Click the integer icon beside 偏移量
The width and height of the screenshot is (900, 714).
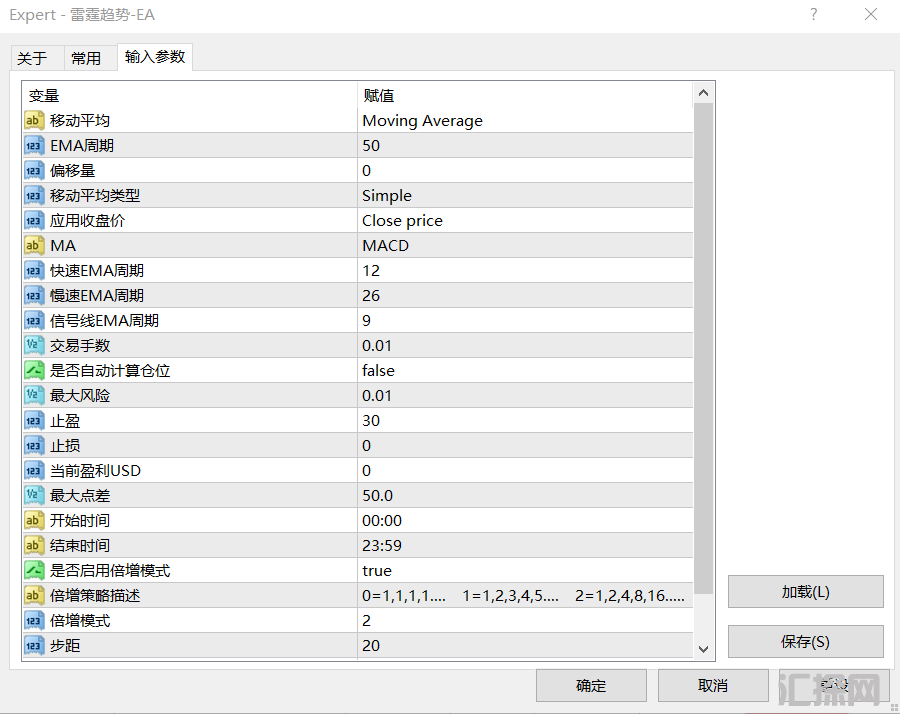click(34, 170)
